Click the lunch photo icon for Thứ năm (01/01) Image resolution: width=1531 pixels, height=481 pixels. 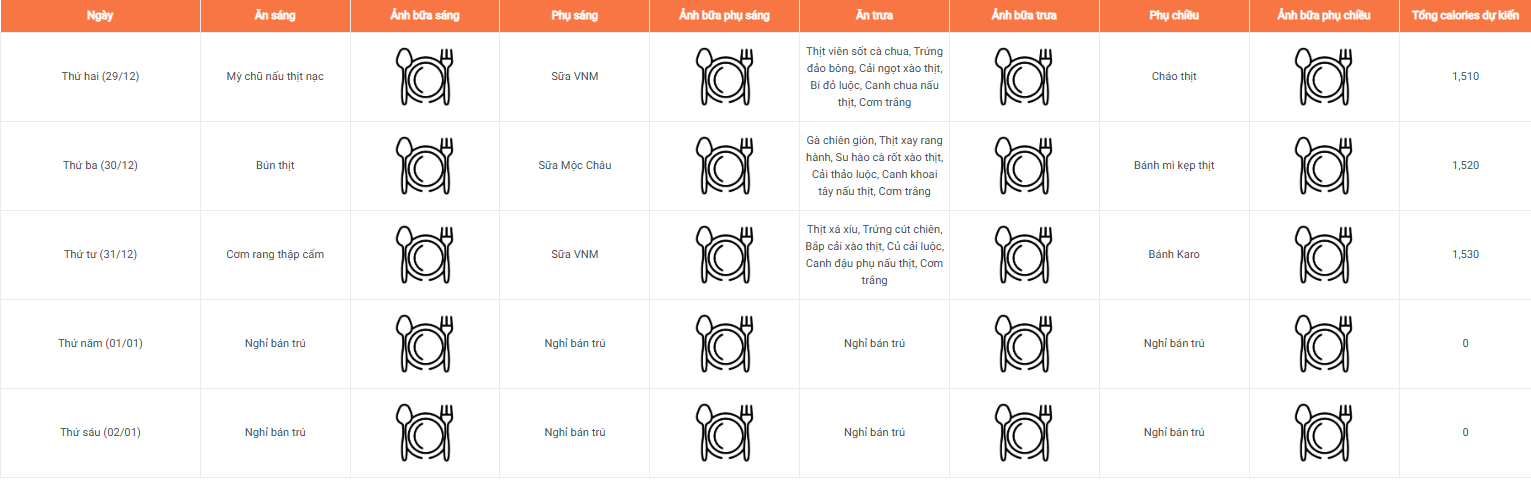[1024, 343]
